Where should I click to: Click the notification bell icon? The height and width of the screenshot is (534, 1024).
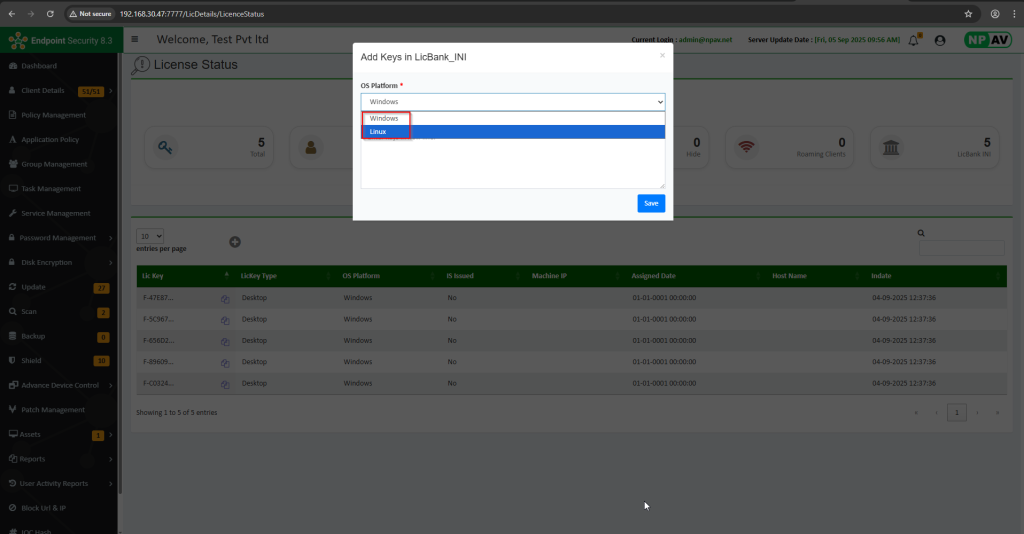[x=914, y=40]
